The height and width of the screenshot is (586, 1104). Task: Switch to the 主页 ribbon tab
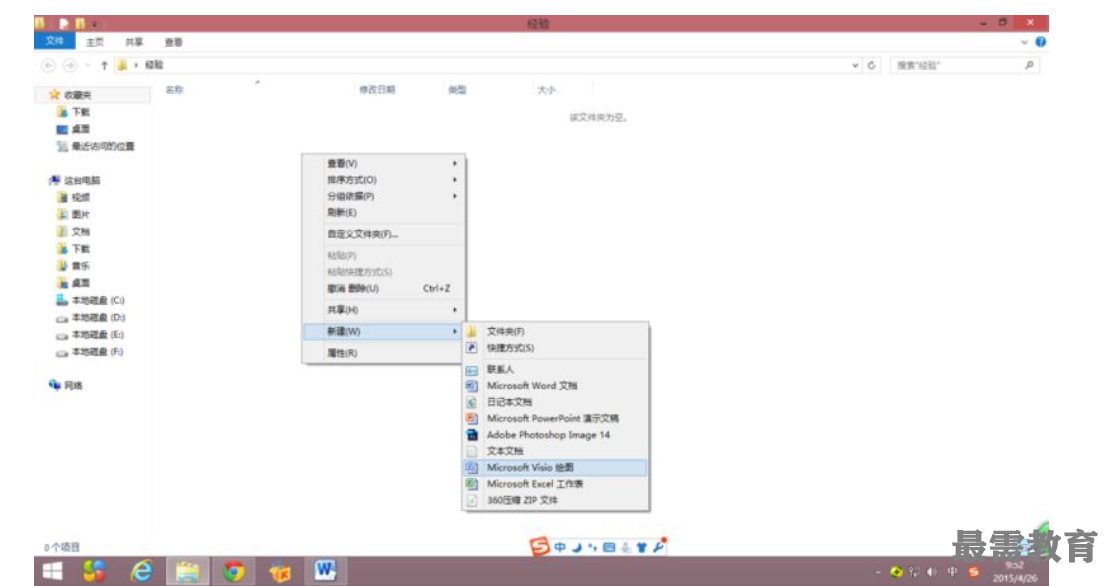pyautogui.click(x=94, y=42)
